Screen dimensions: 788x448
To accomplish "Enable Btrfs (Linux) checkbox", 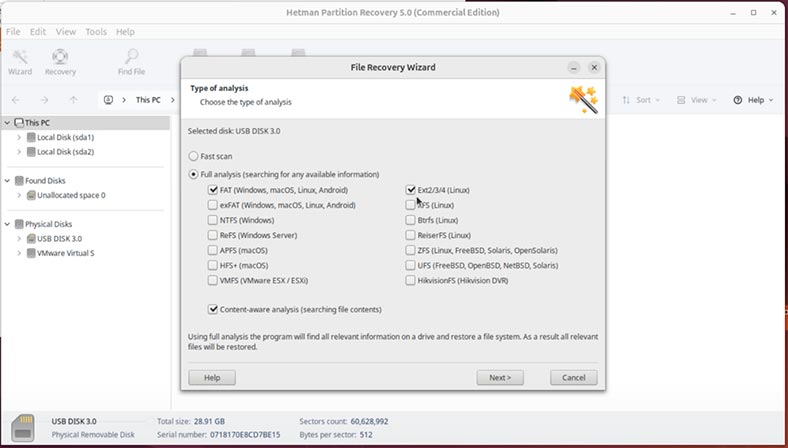I will pyautogui.click(x=411, y=220).
